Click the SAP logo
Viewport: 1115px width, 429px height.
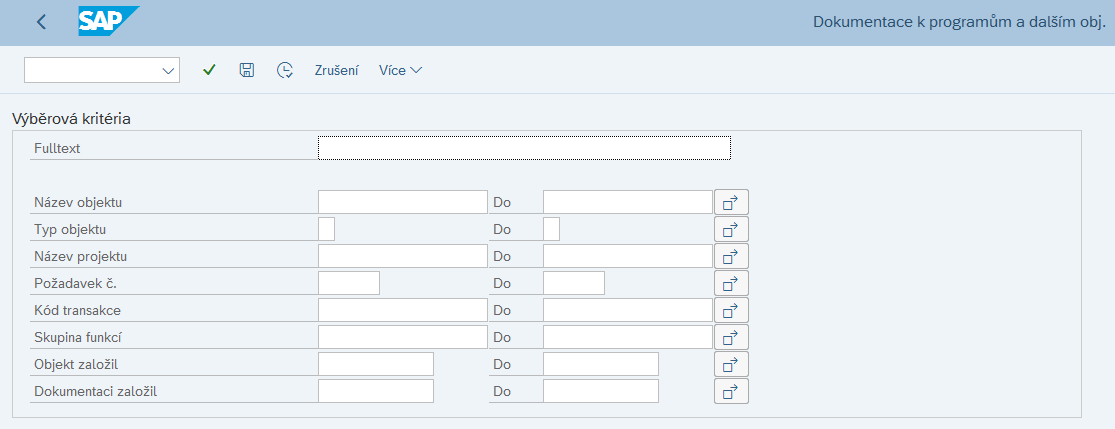[x=107, y=21]
